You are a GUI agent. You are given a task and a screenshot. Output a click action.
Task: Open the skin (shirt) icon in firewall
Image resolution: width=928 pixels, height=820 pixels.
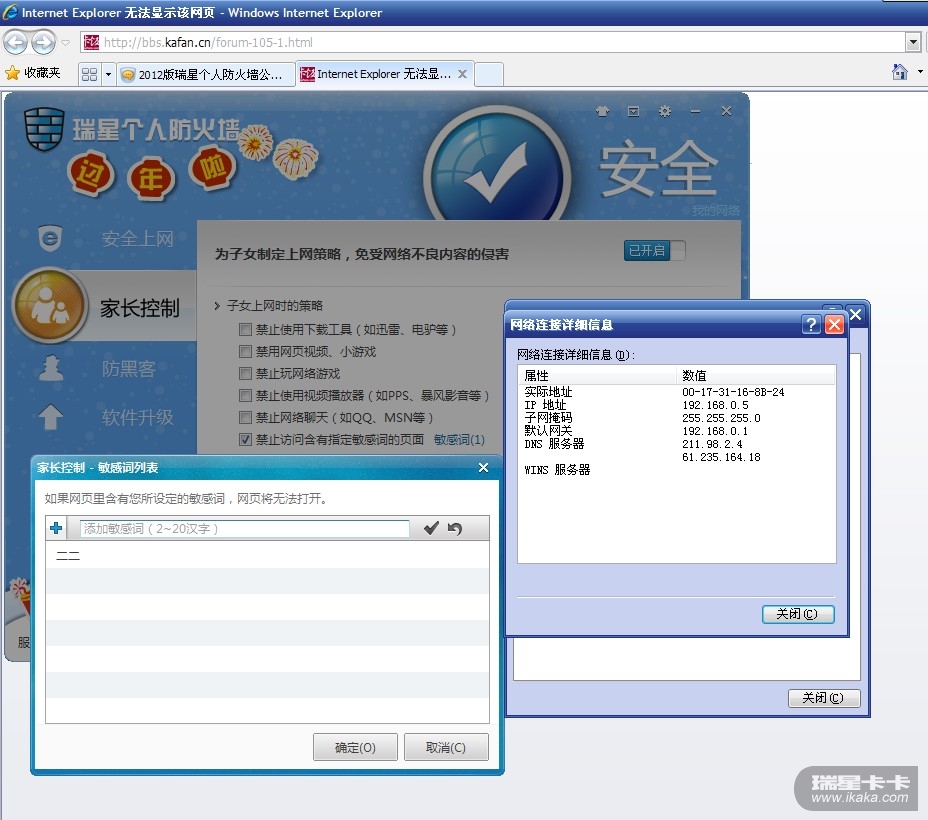tap(602, 111)
